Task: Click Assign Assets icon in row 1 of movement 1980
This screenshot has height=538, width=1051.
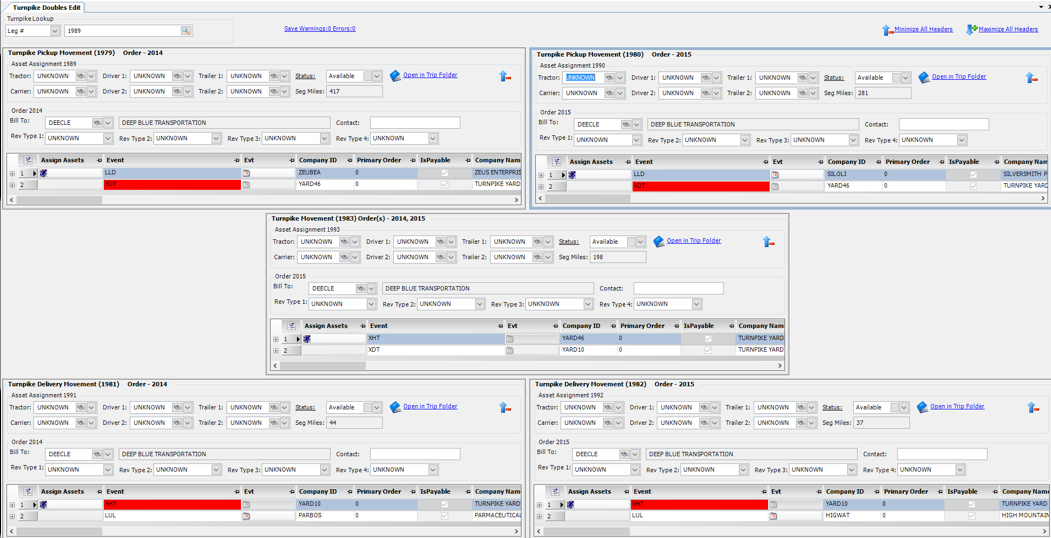Action: (x=572, y=175)
